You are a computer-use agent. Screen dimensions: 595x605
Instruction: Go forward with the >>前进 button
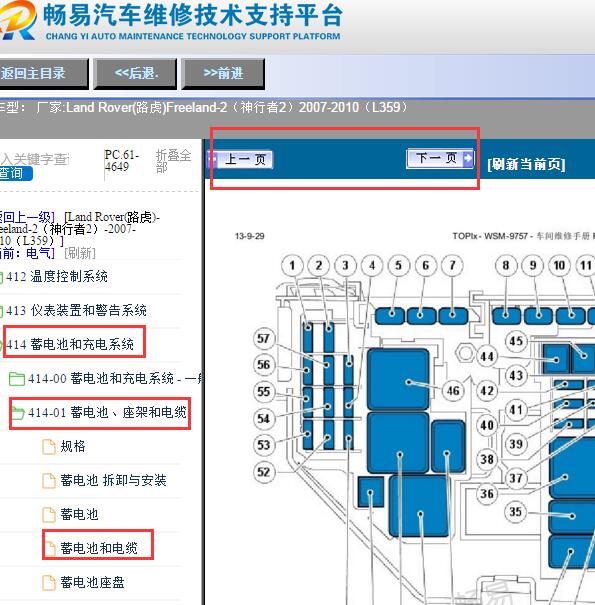point(223,73)
